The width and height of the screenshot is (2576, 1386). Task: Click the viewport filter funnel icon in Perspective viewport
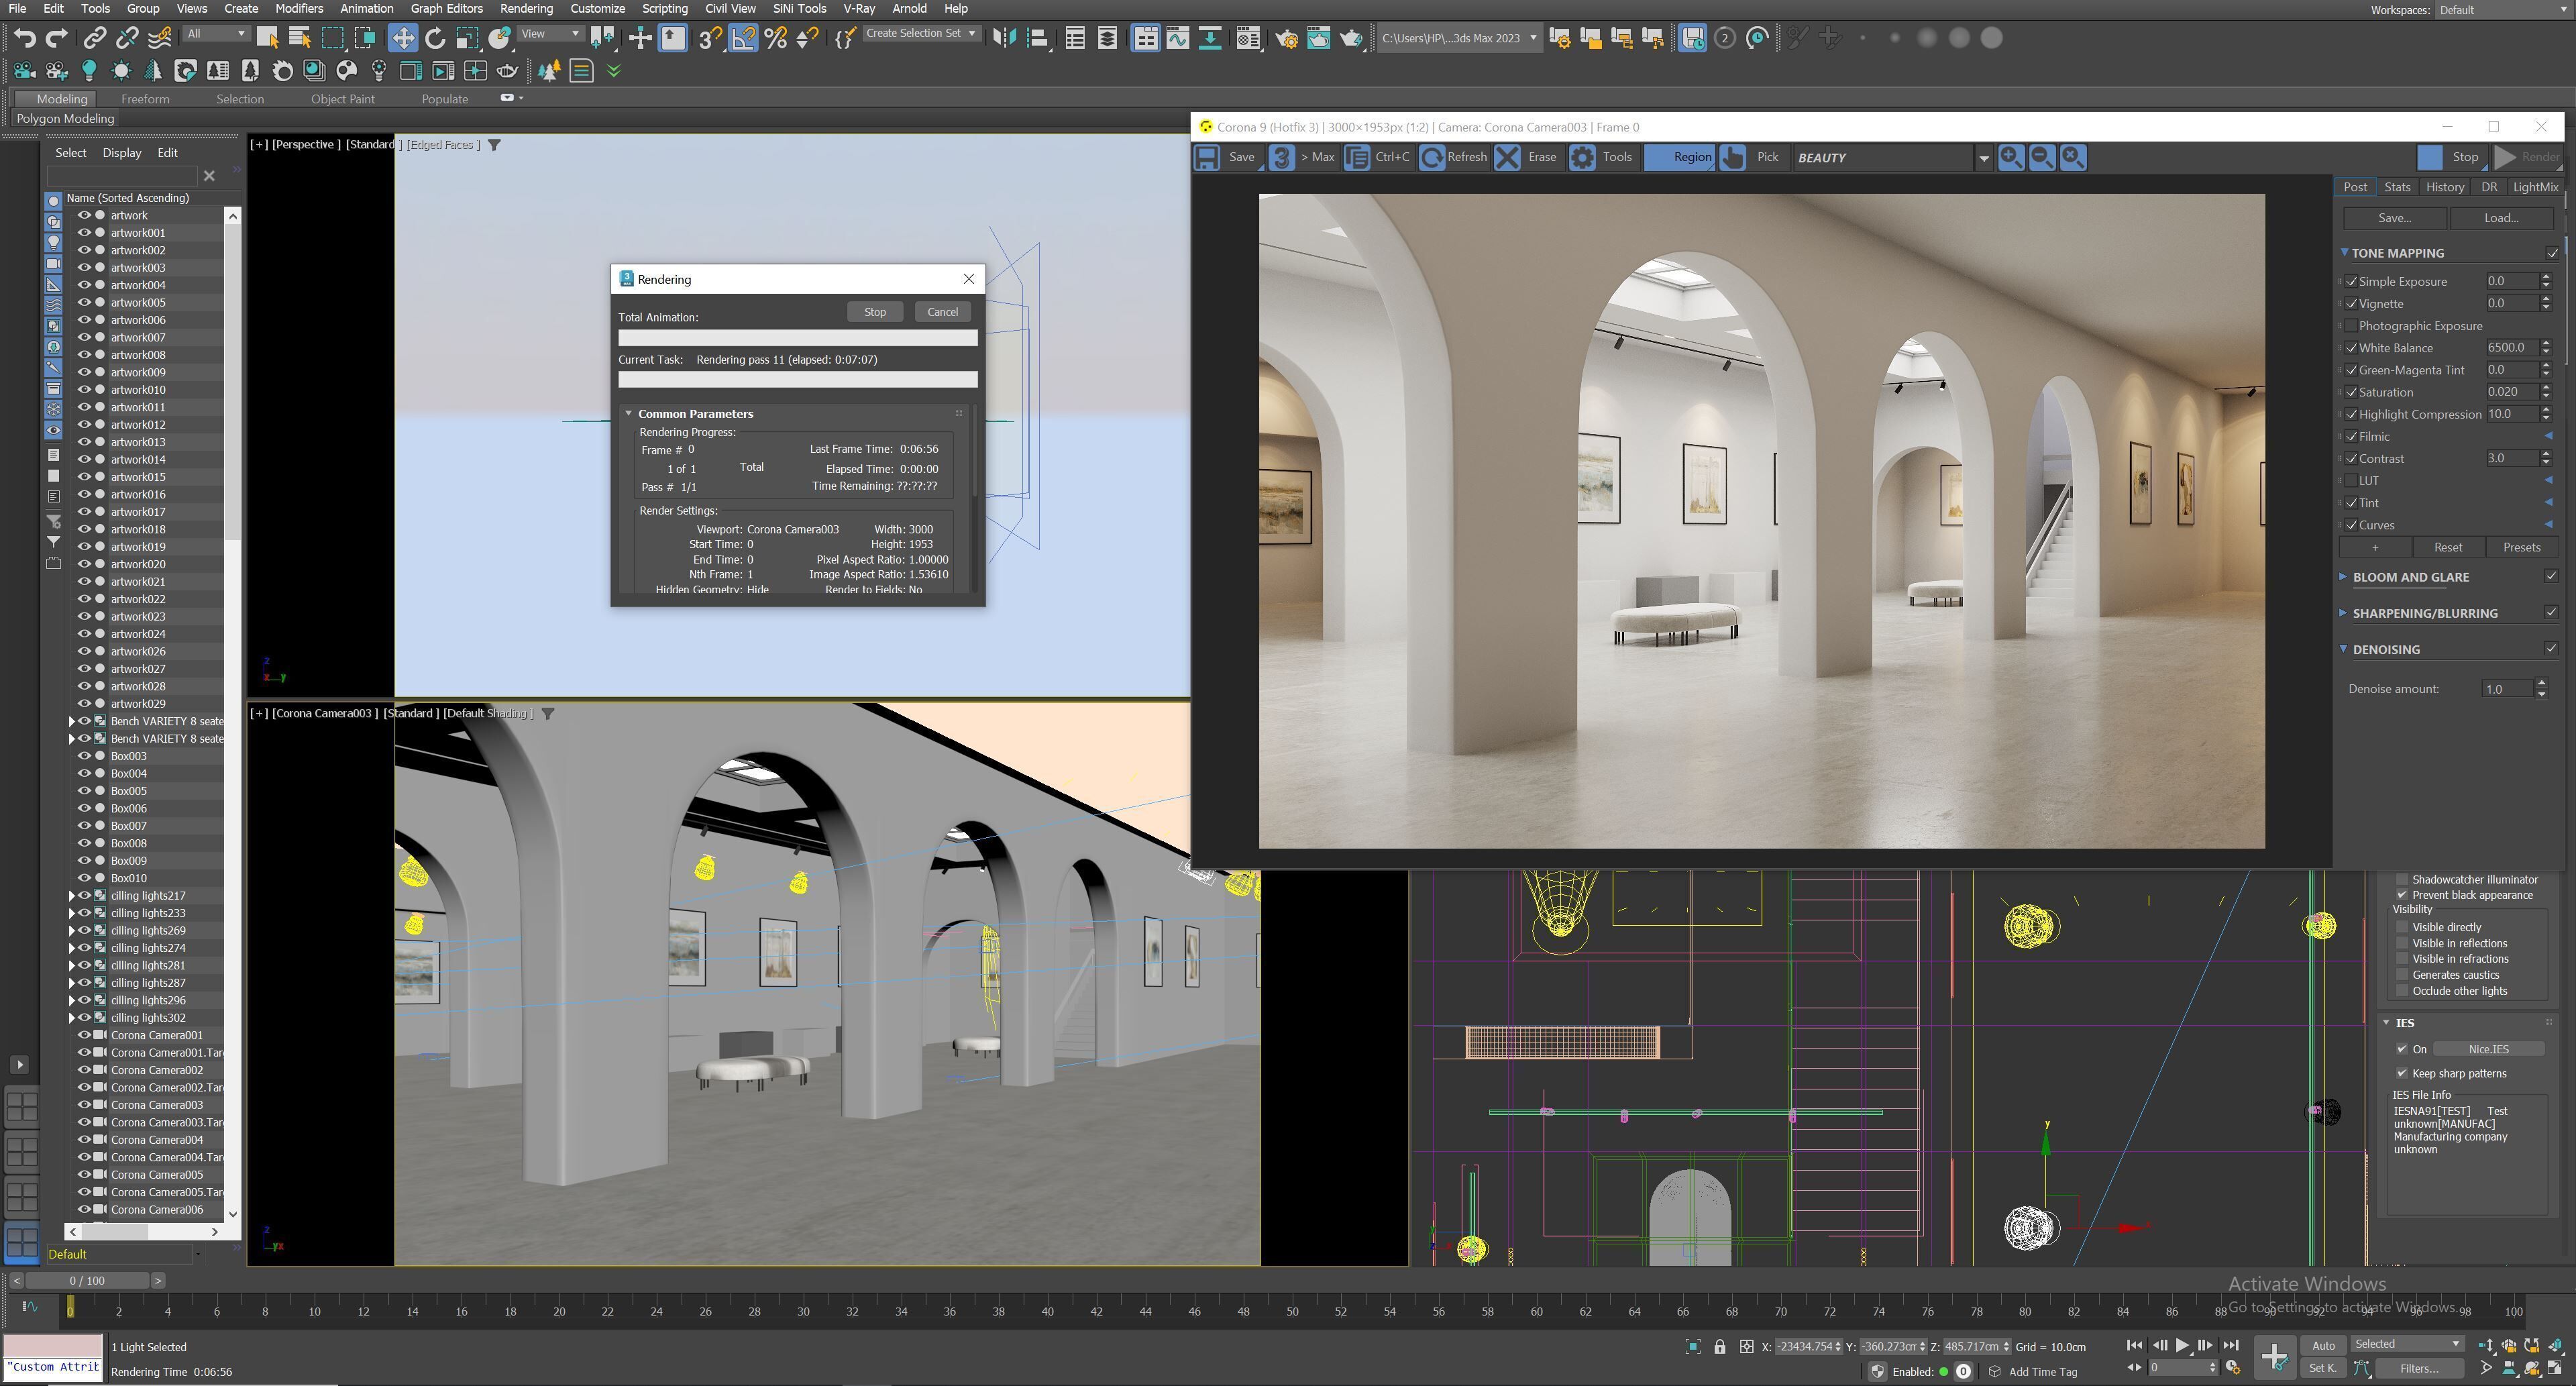click(494, 145)
